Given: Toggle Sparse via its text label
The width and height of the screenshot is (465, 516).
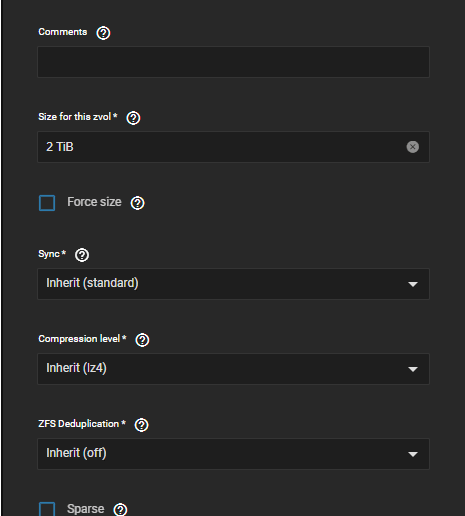Looking at the screenshot, I should click(x=85, y=509).
